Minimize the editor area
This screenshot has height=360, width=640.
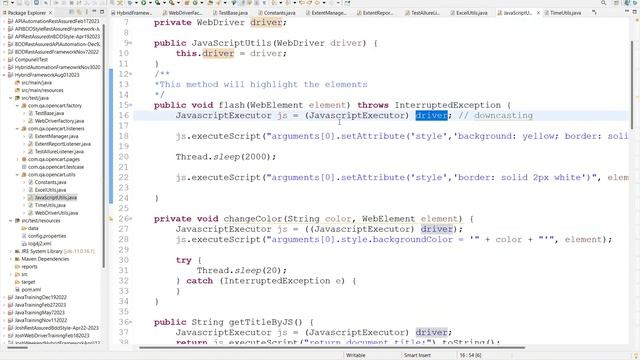pyautogui.click(x=627, y=12)
